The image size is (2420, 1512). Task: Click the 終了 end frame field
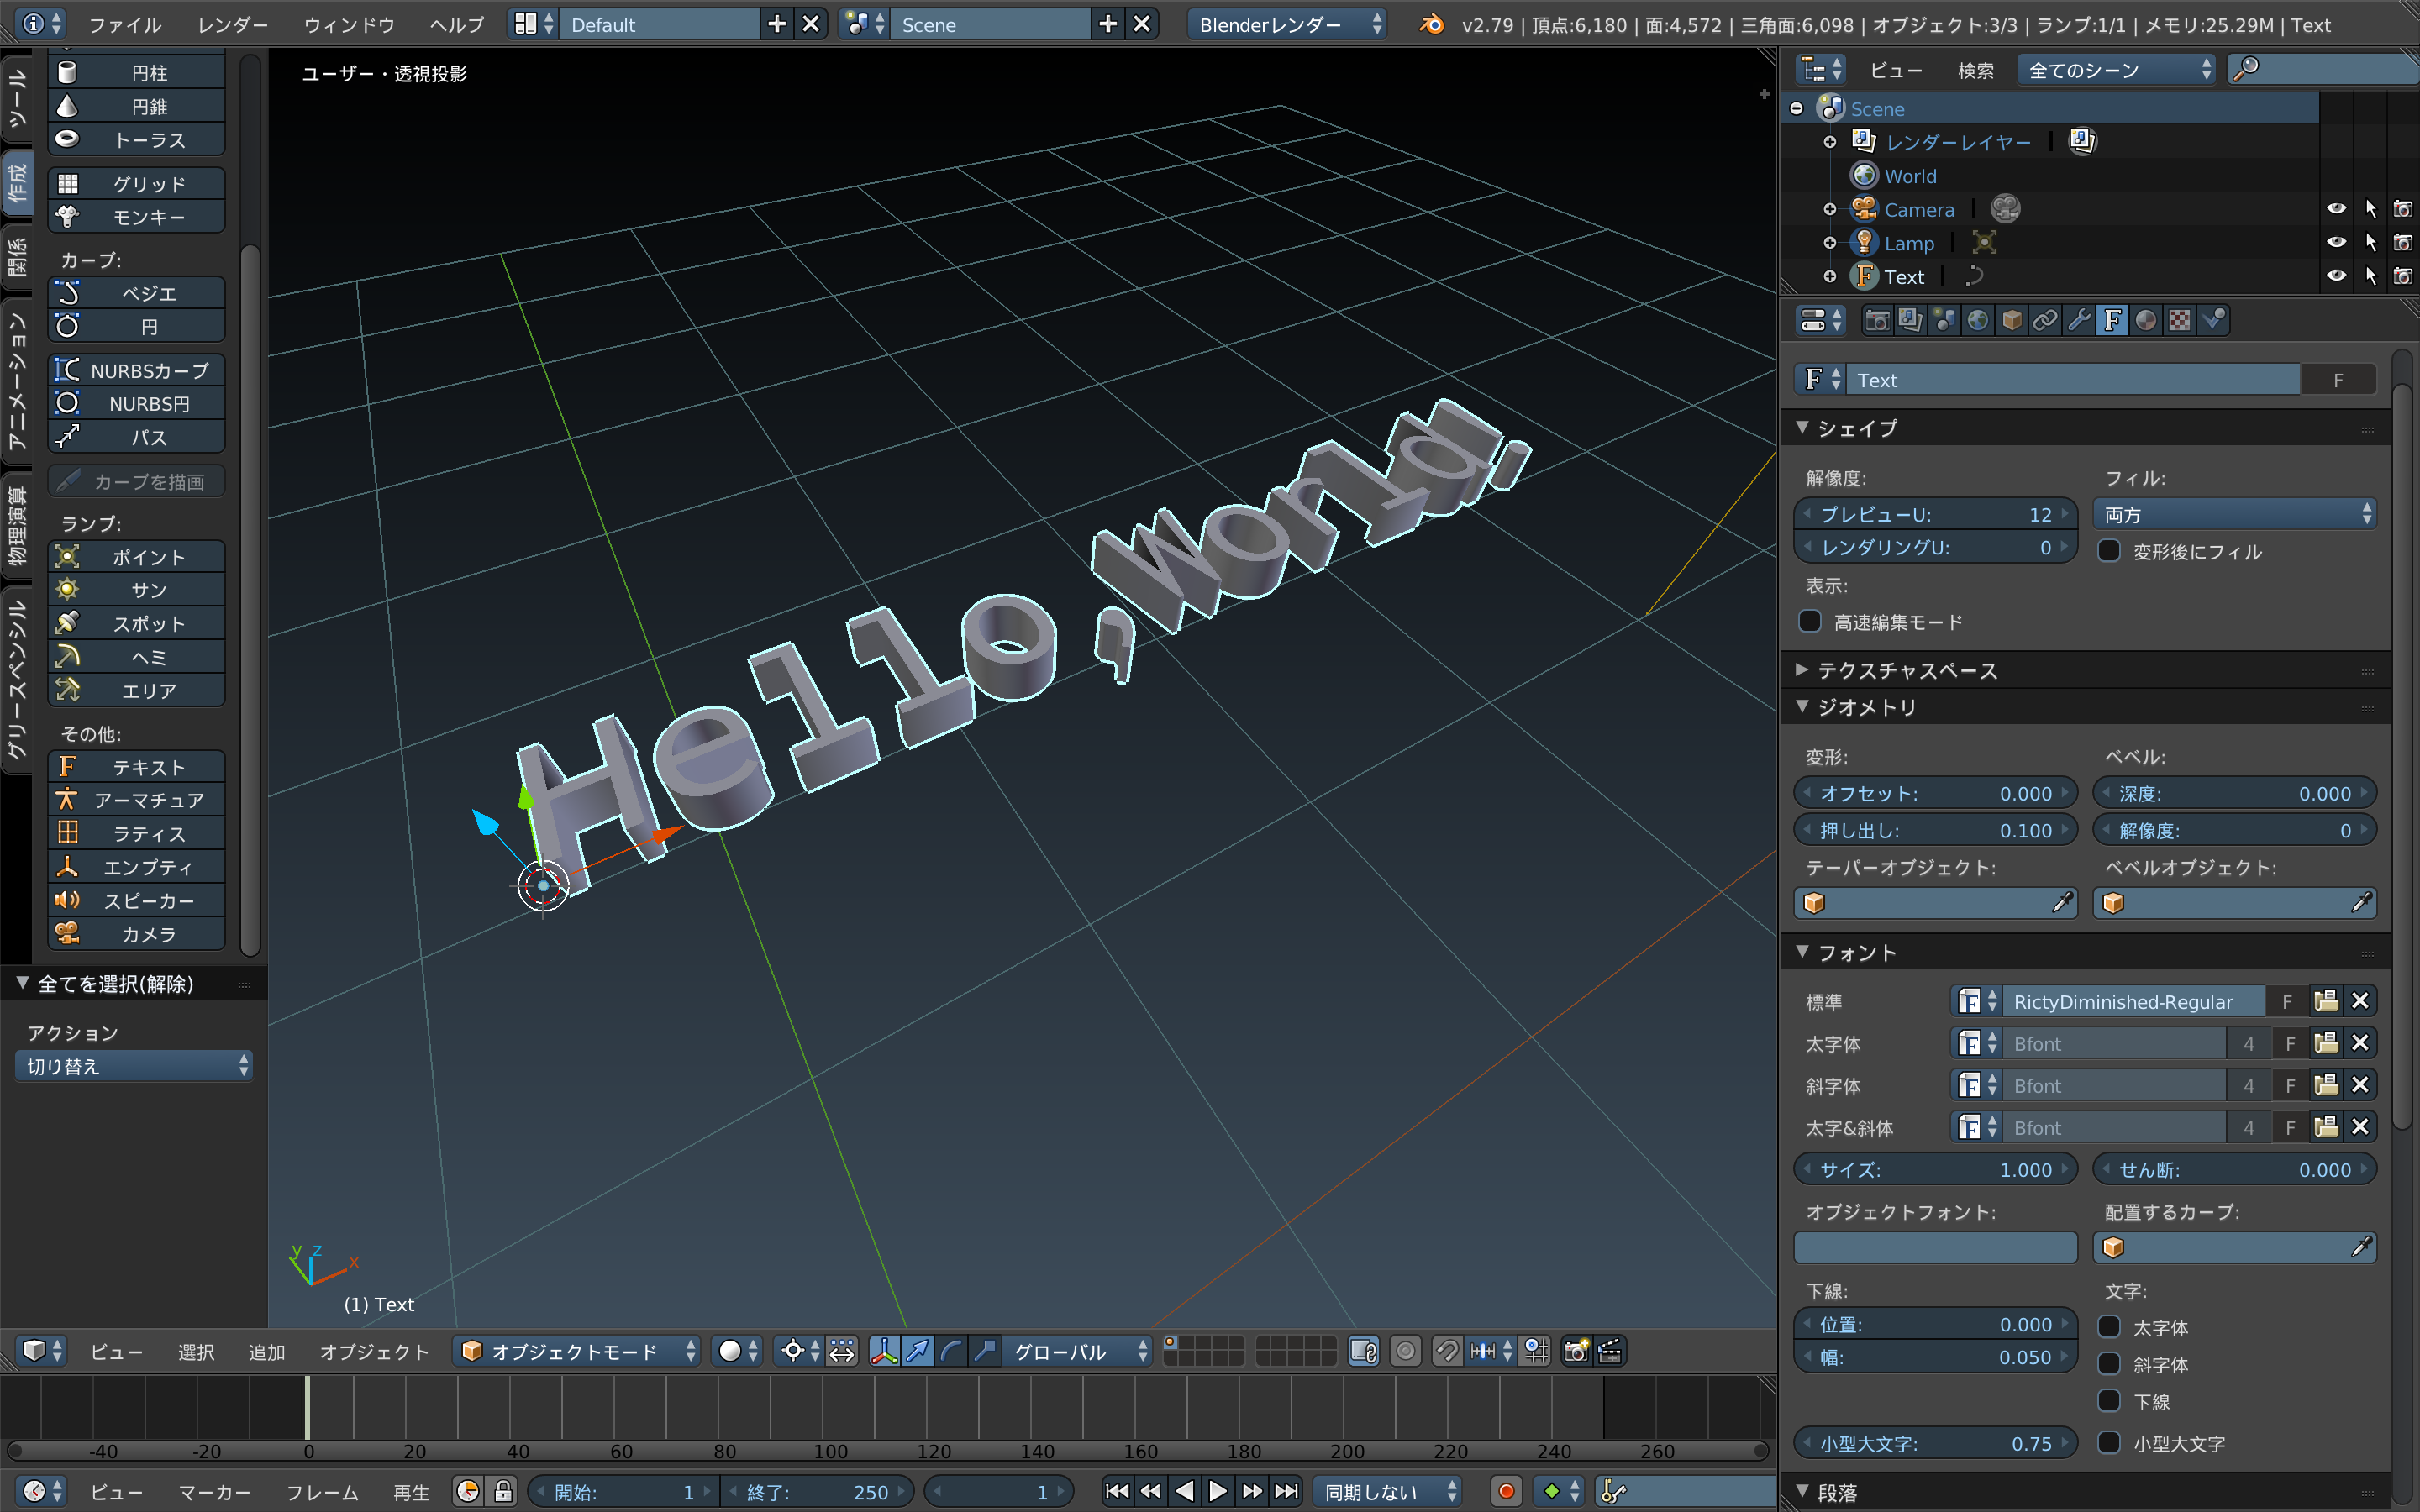[818, 1491]
